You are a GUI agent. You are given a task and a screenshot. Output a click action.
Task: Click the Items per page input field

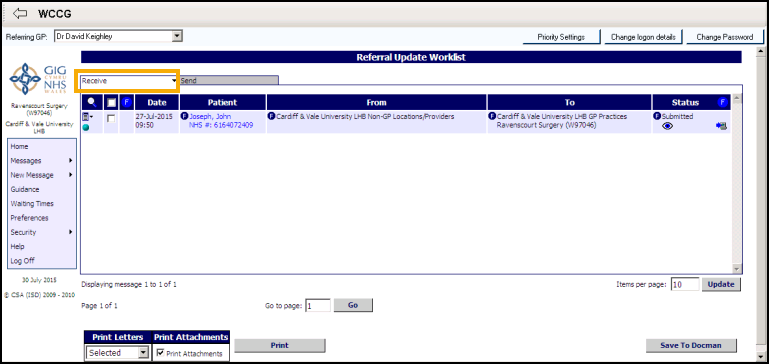(x=685, y=284)
